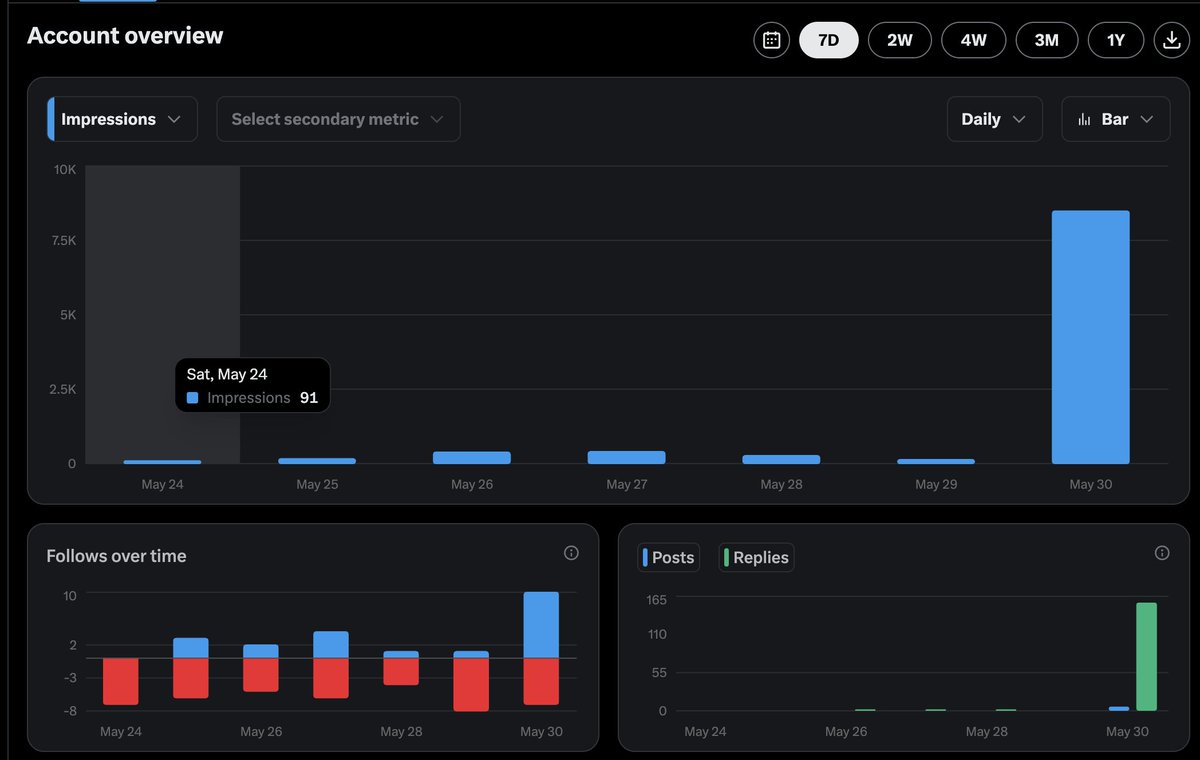1200x760 pixels.
Task: Switch to the 1Y time range
Action: 1116,41
